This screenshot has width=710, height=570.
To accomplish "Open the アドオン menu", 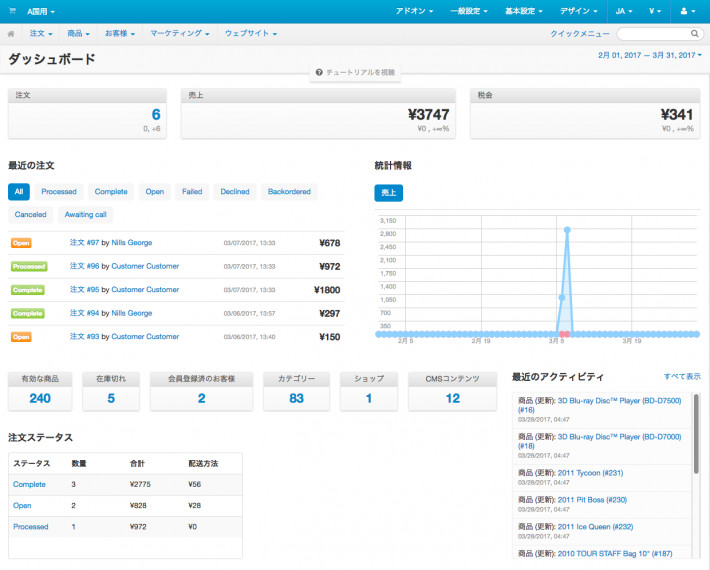I will (412, 10).
